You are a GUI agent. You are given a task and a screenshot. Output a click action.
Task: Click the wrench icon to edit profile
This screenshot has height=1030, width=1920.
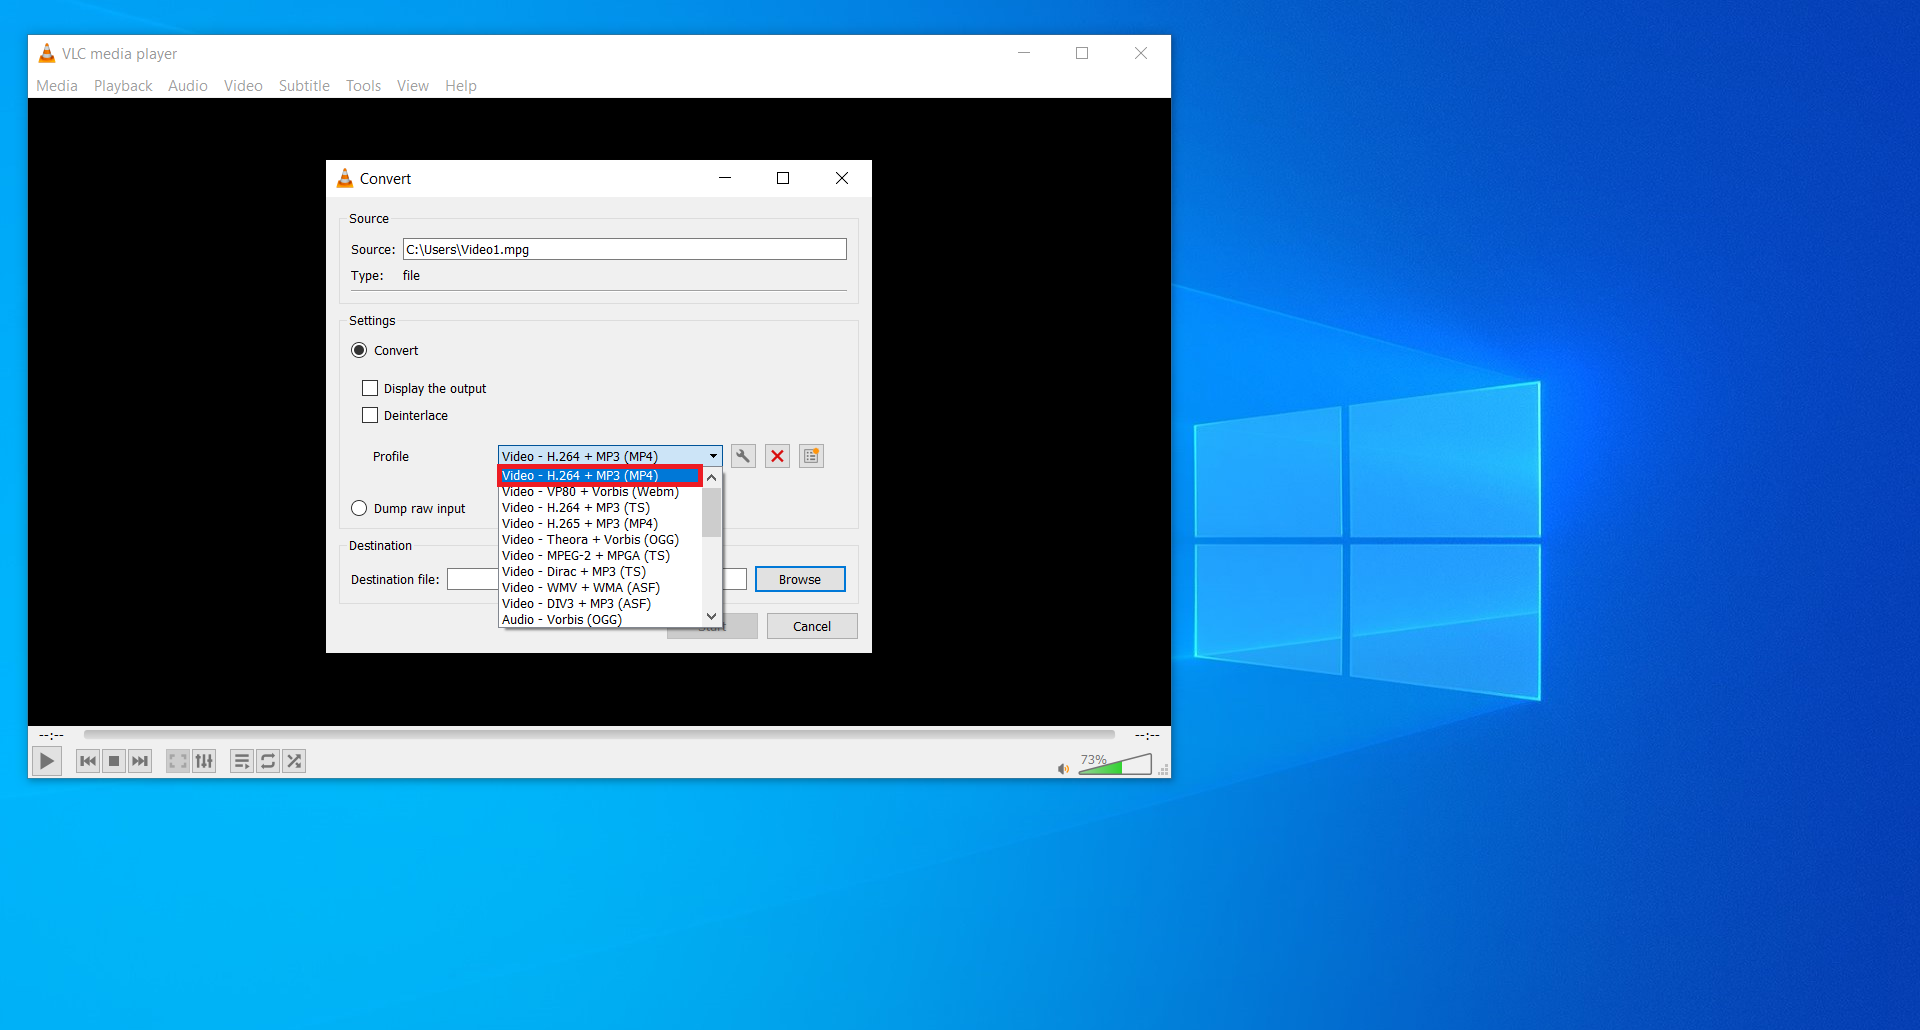pos(743,456)
